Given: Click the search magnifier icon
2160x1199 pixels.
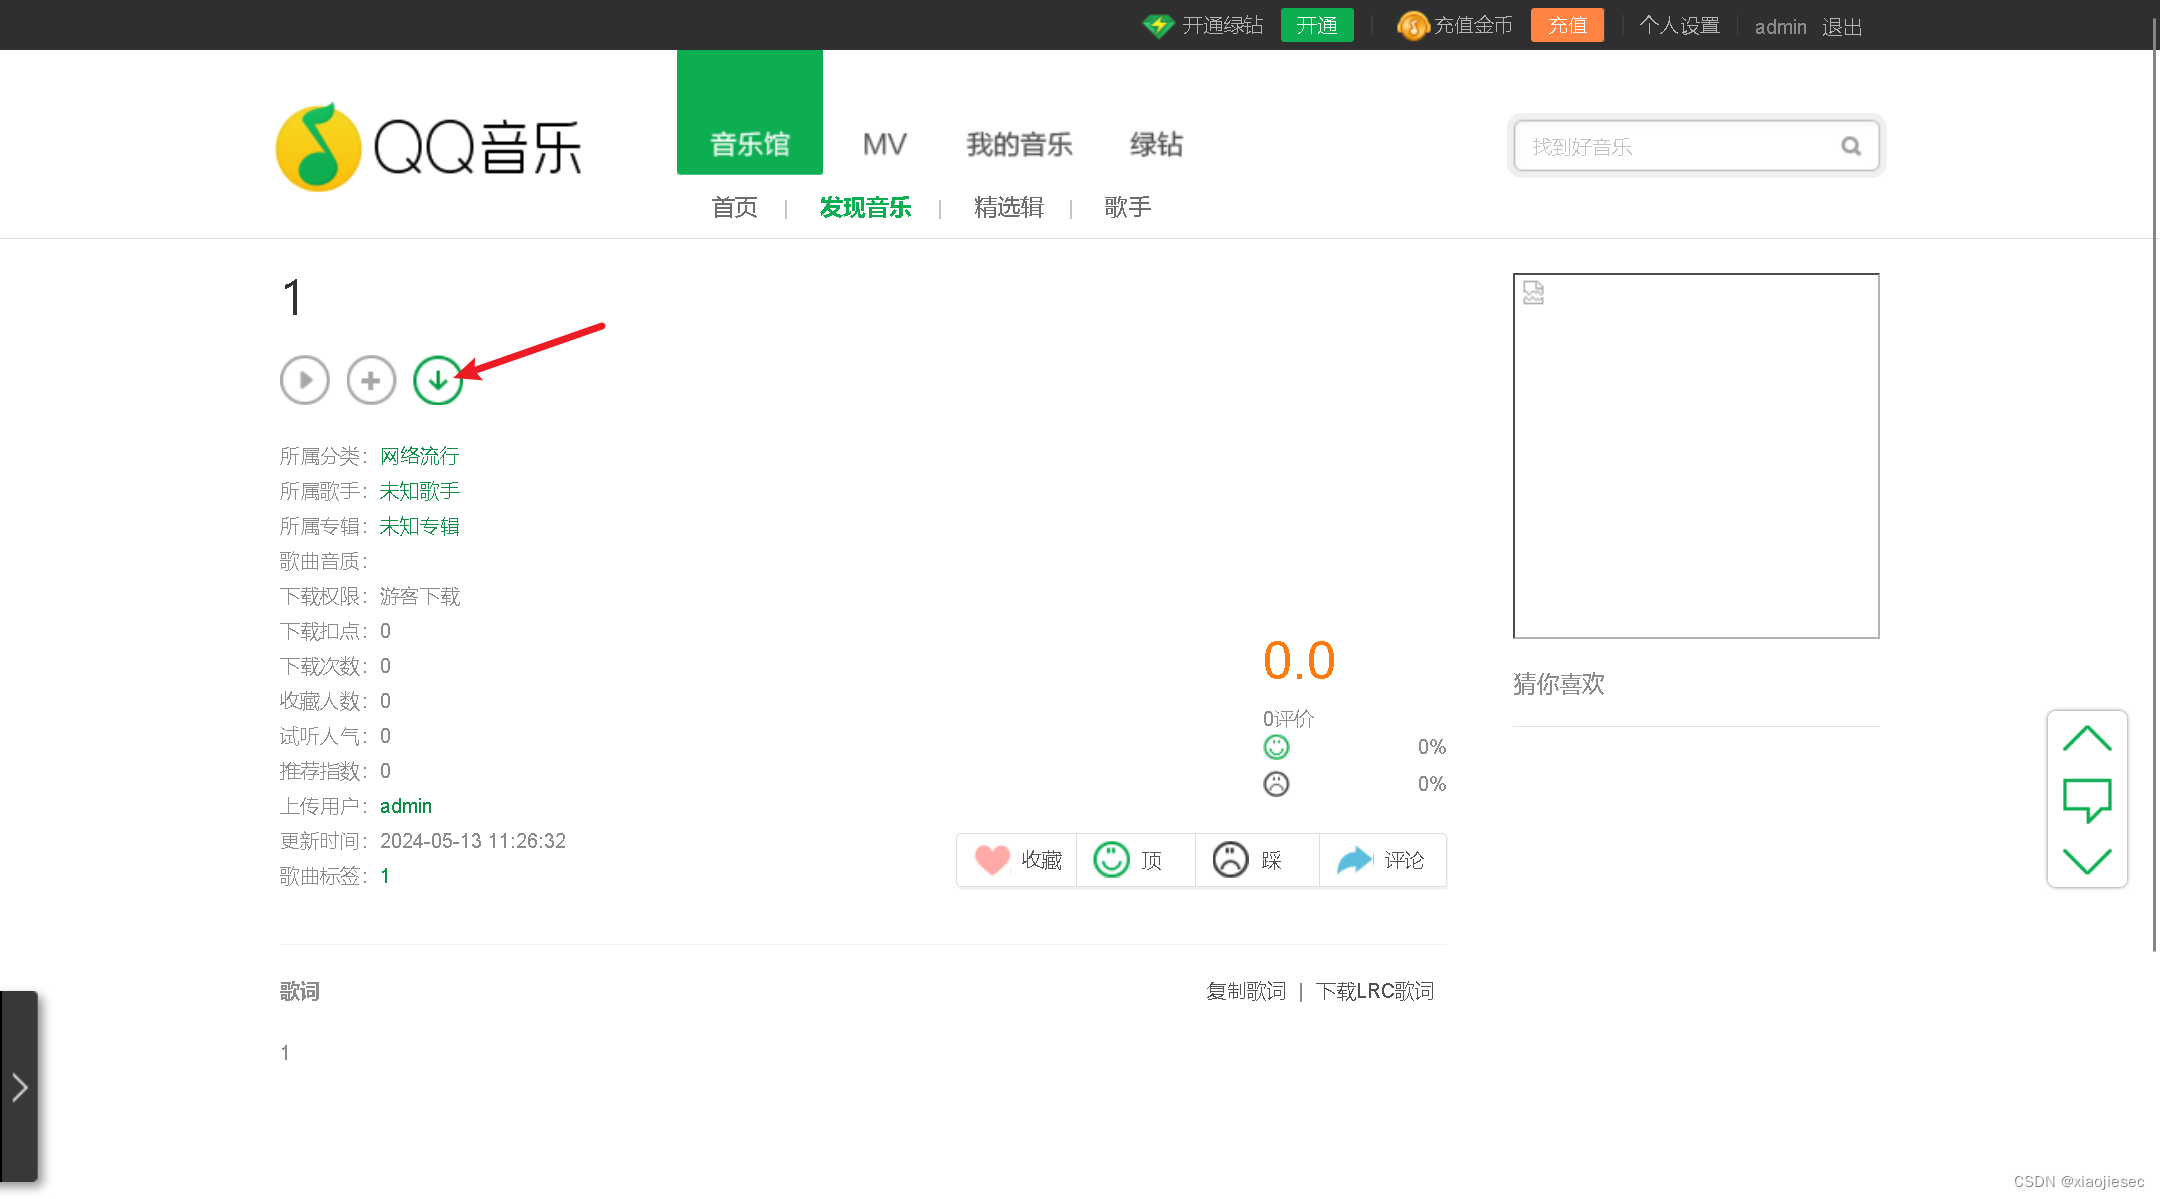Looking at the screenshot, I should point(1851,146).
